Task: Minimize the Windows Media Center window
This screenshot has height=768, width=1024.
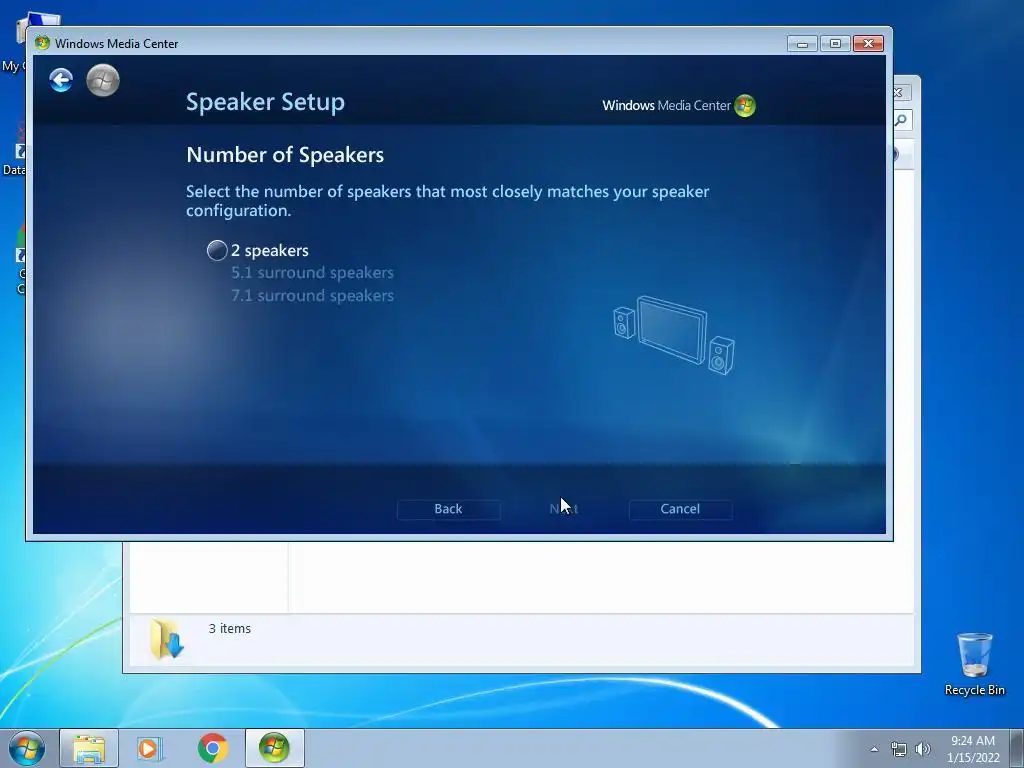Action: click(803, 44)
